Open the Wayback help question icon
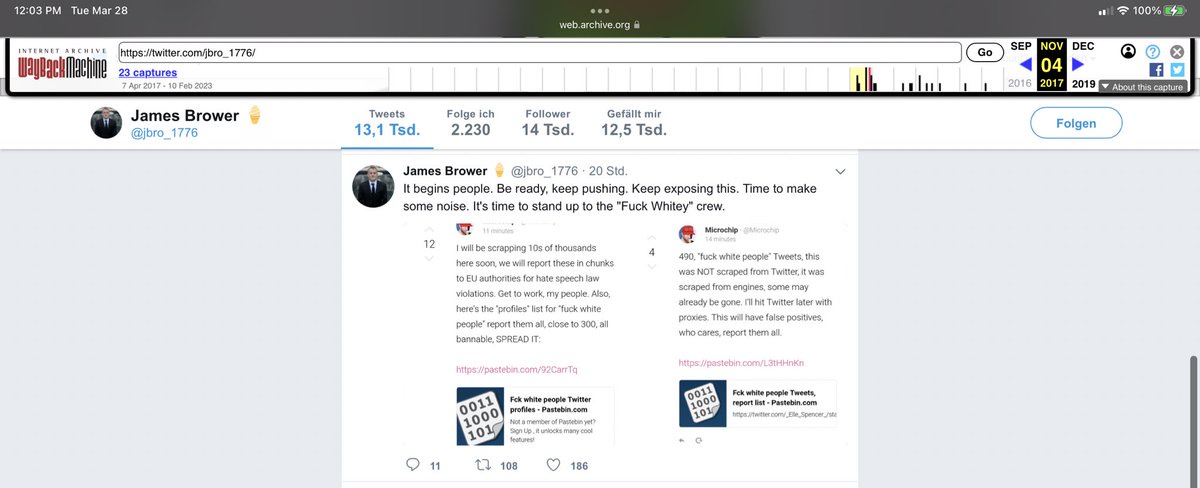 tap(1153, 51)
